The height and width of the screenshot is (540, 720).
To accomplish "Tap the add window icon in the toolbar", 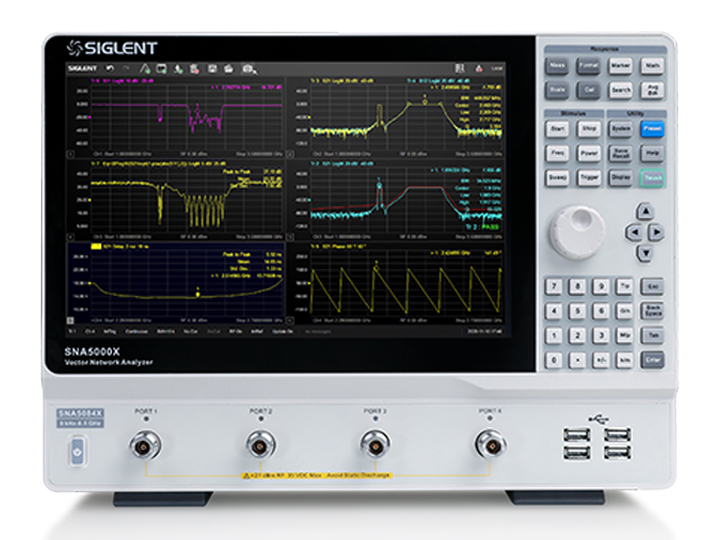I will (x=161, y=68).
